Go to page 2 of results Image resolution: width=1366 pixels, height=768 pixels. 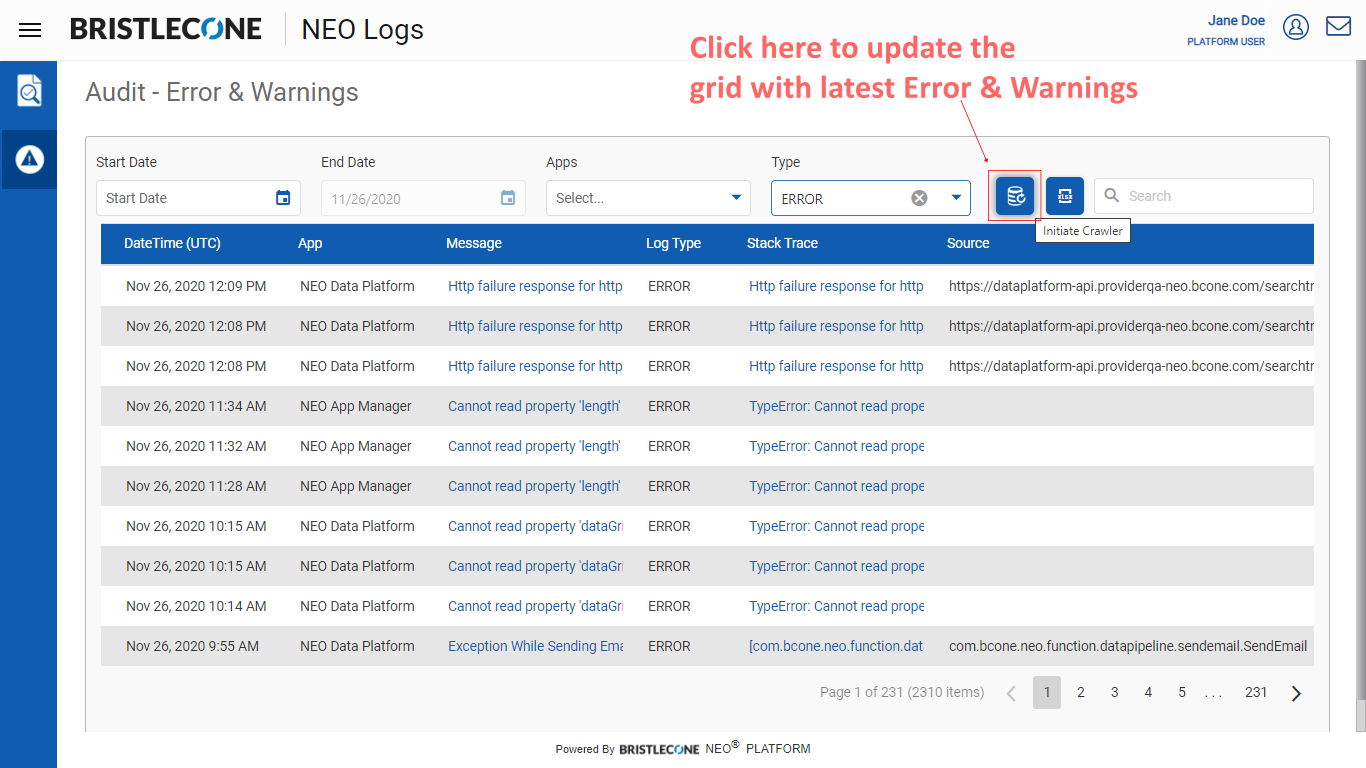1081,693
